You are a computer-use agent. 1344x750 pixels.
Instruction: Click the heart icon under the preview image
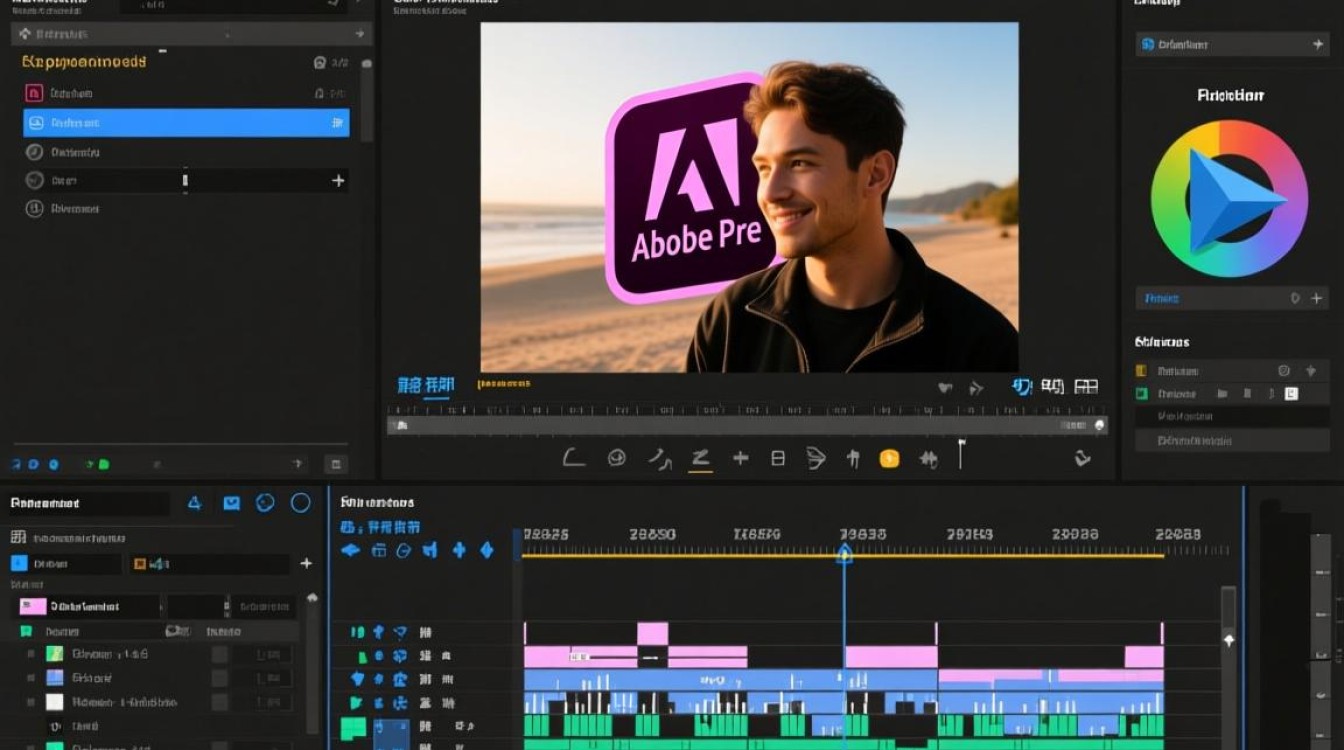tap(944, 387)
